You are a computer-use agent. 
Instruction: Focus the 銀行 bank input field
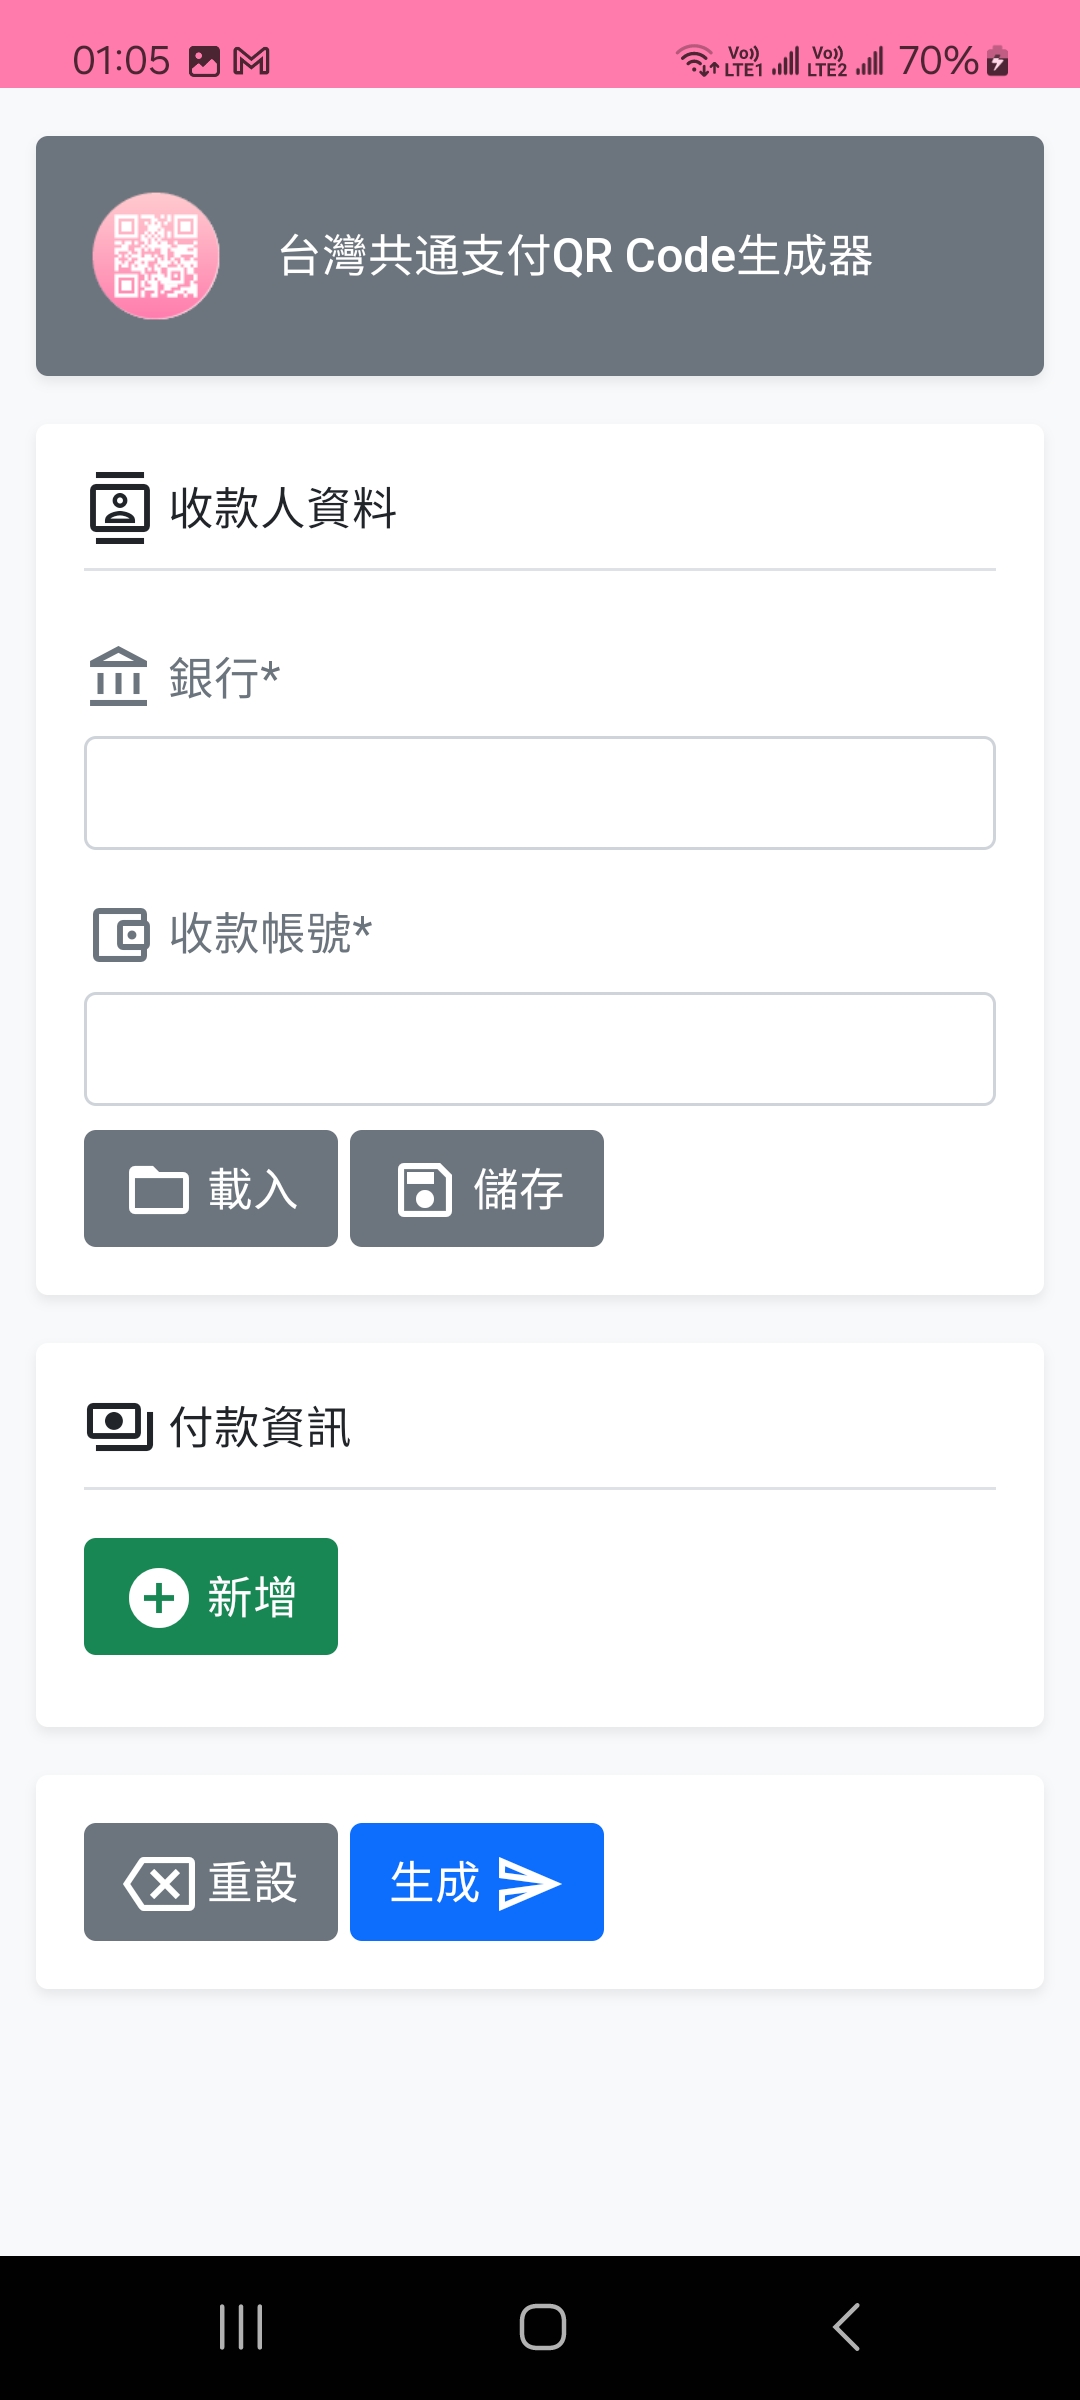pos(540,793)
